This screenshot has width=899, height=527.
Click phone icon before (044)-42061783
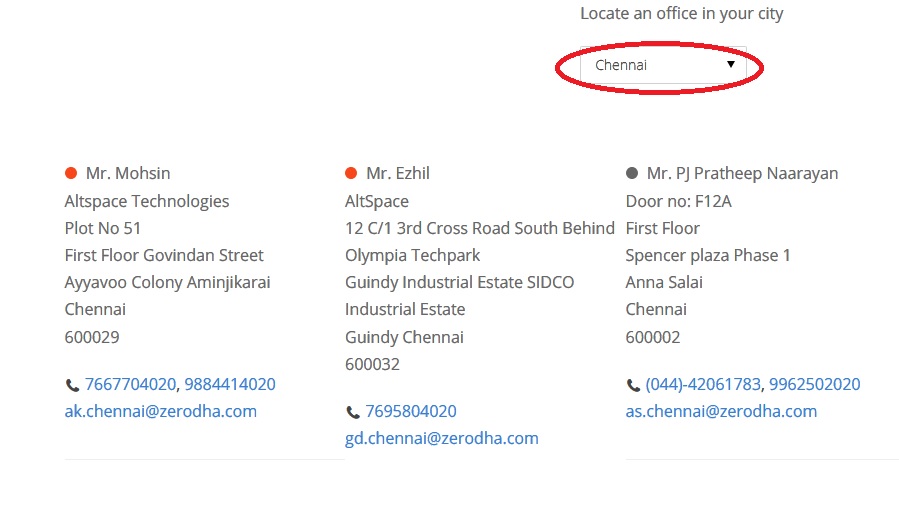[633, 385]
